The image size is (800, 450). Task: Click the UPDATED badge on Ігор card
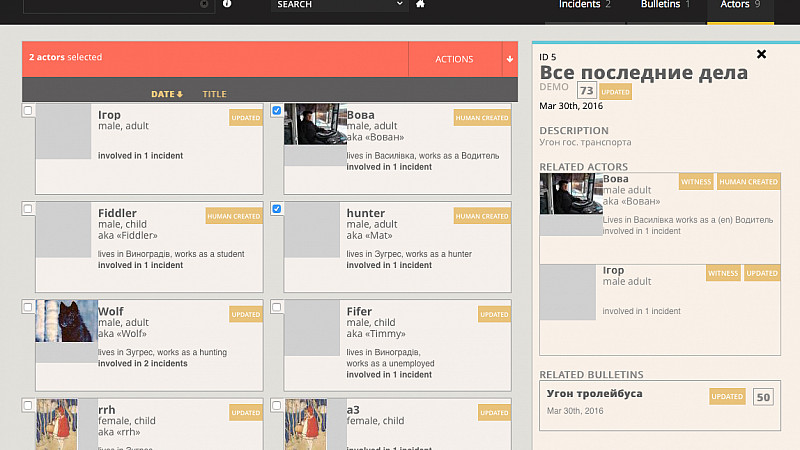pyautogui.click(x=246, y=118)
